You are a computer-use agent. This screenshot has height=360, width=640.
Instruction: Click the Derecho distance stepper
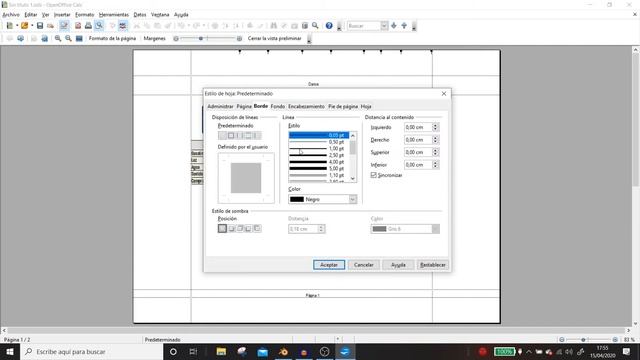(x=435, y=140)
